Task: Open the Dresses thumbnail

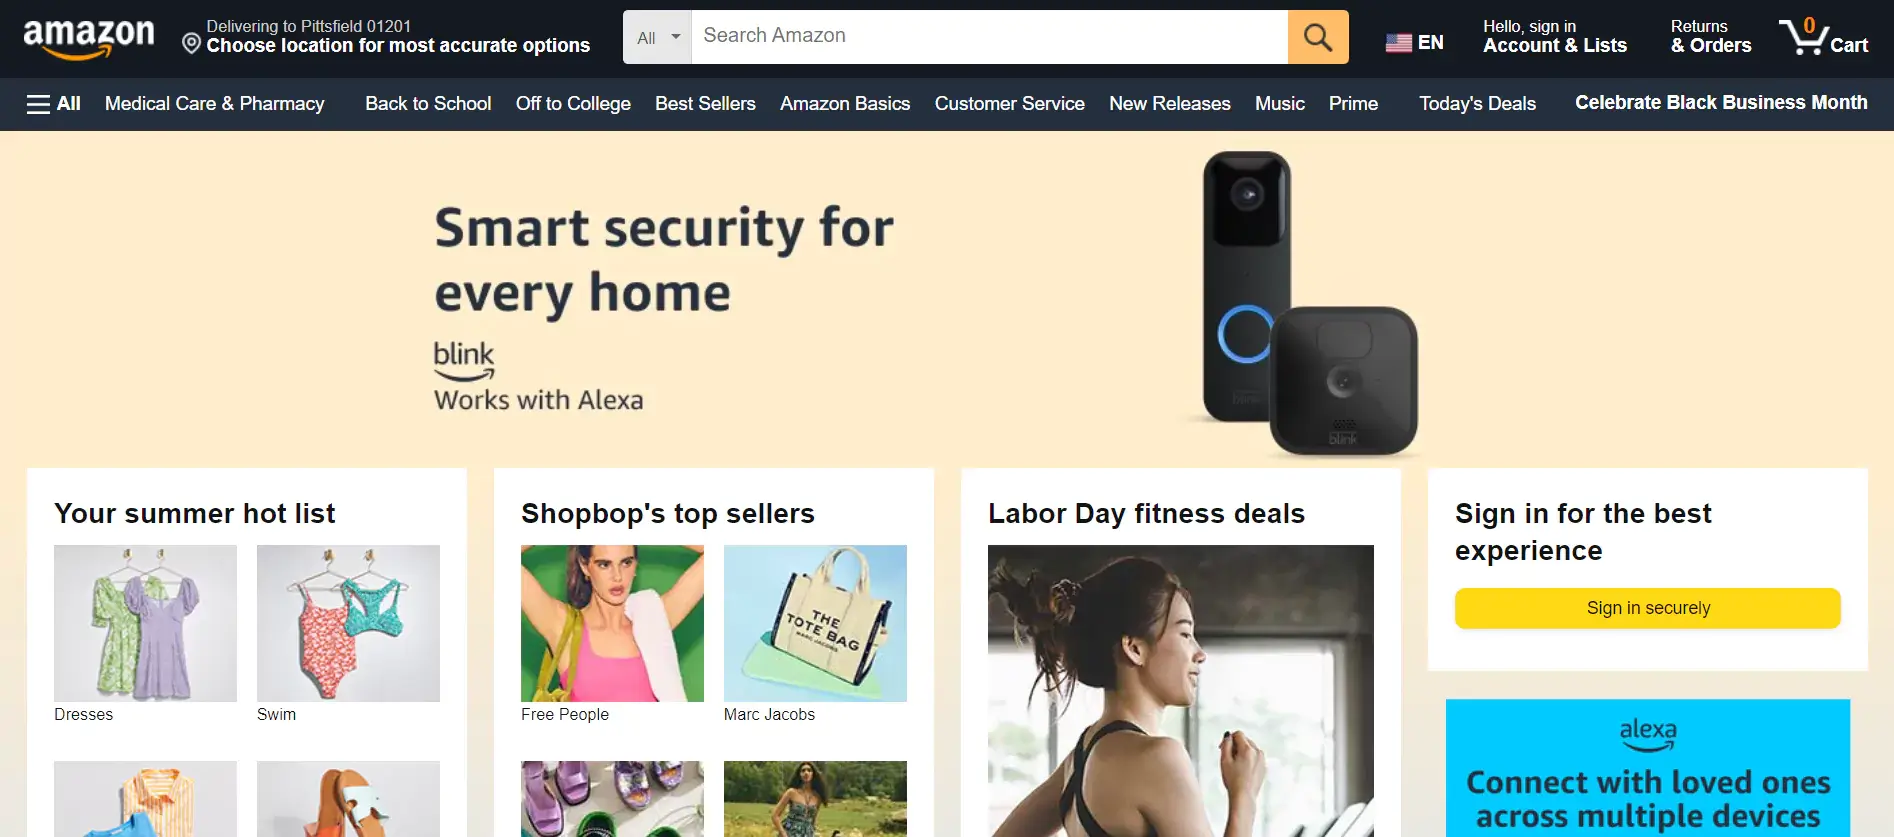Action: pyautogui.click(x=145, y=623)
